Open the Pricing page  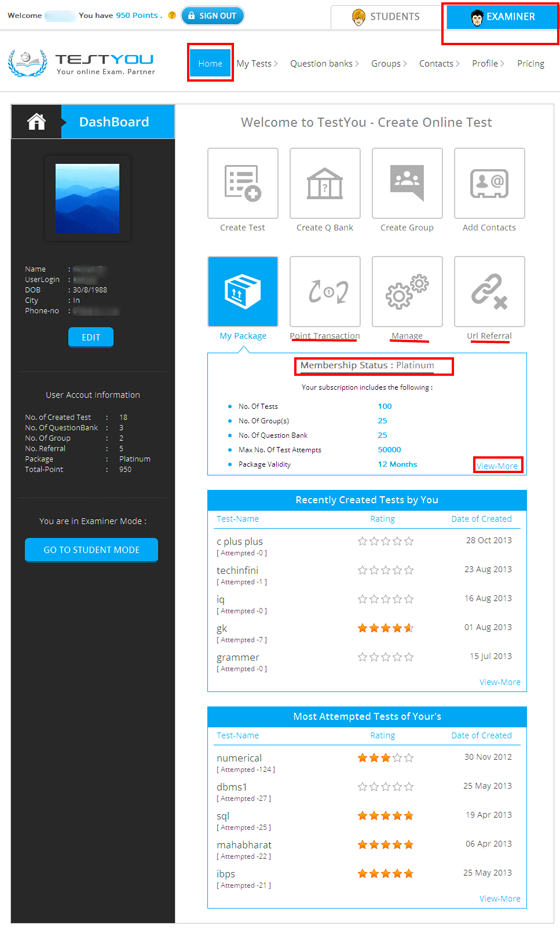click(x=530, y=63)
